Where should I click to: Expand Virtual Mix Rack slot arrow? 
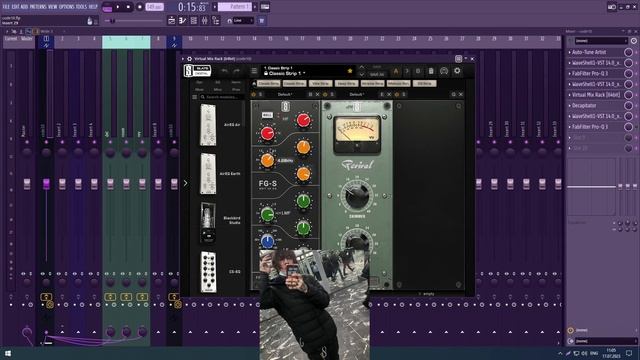(x=569, y=95)
